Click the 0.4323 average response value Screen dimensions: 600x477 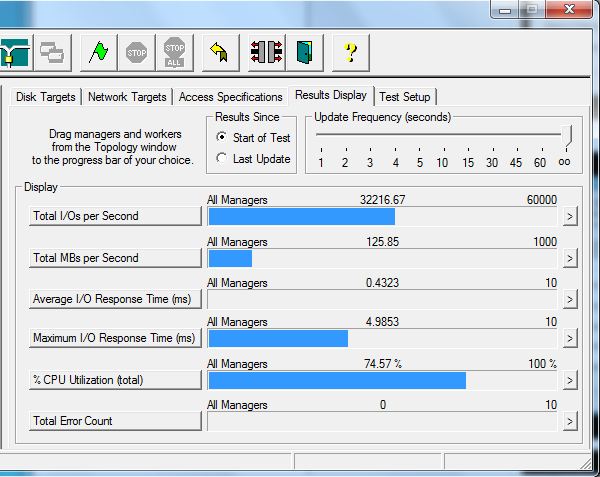point(382,283)
